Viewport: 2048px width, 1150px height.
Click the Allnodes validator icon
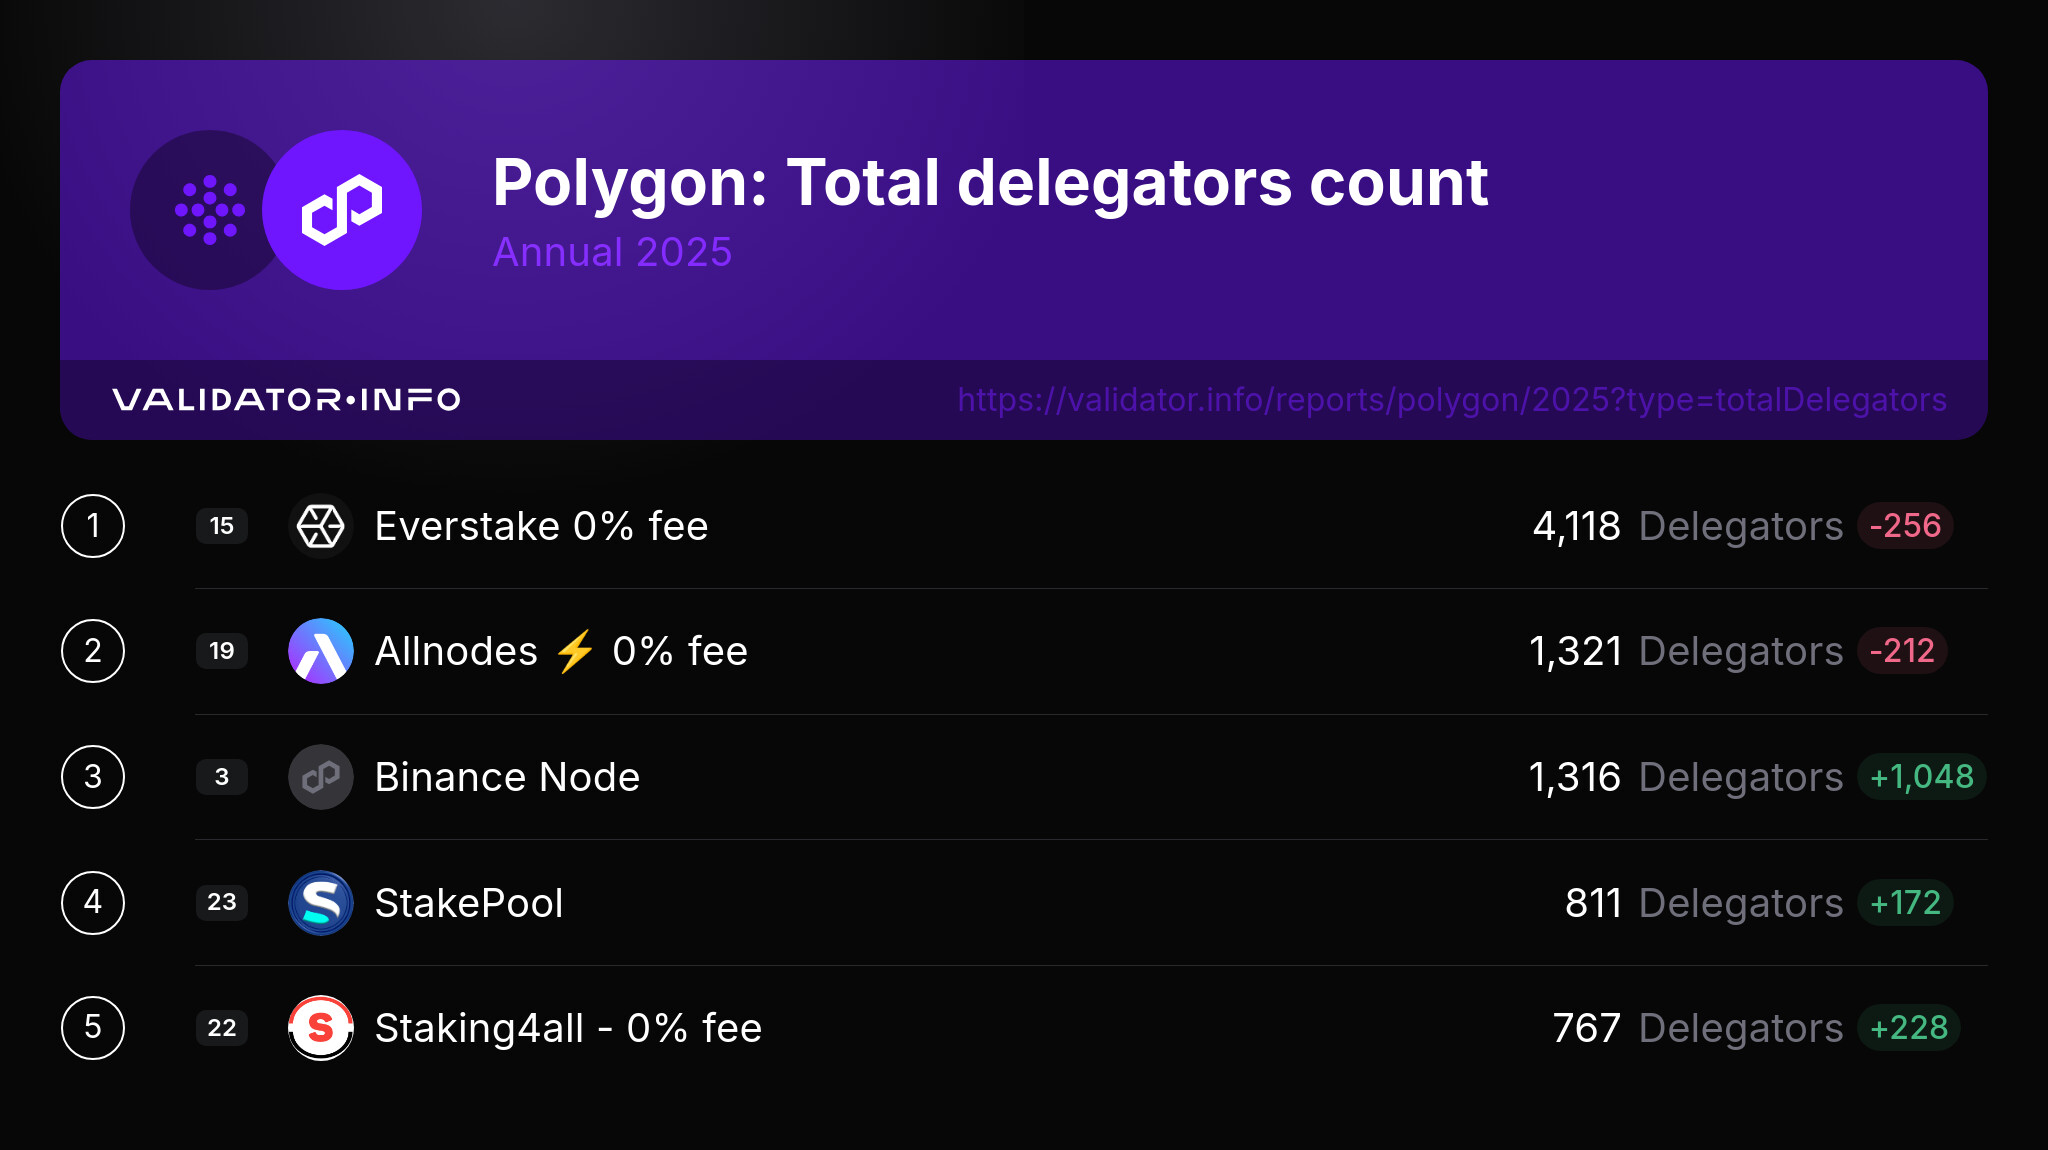(x=321, y=651)
